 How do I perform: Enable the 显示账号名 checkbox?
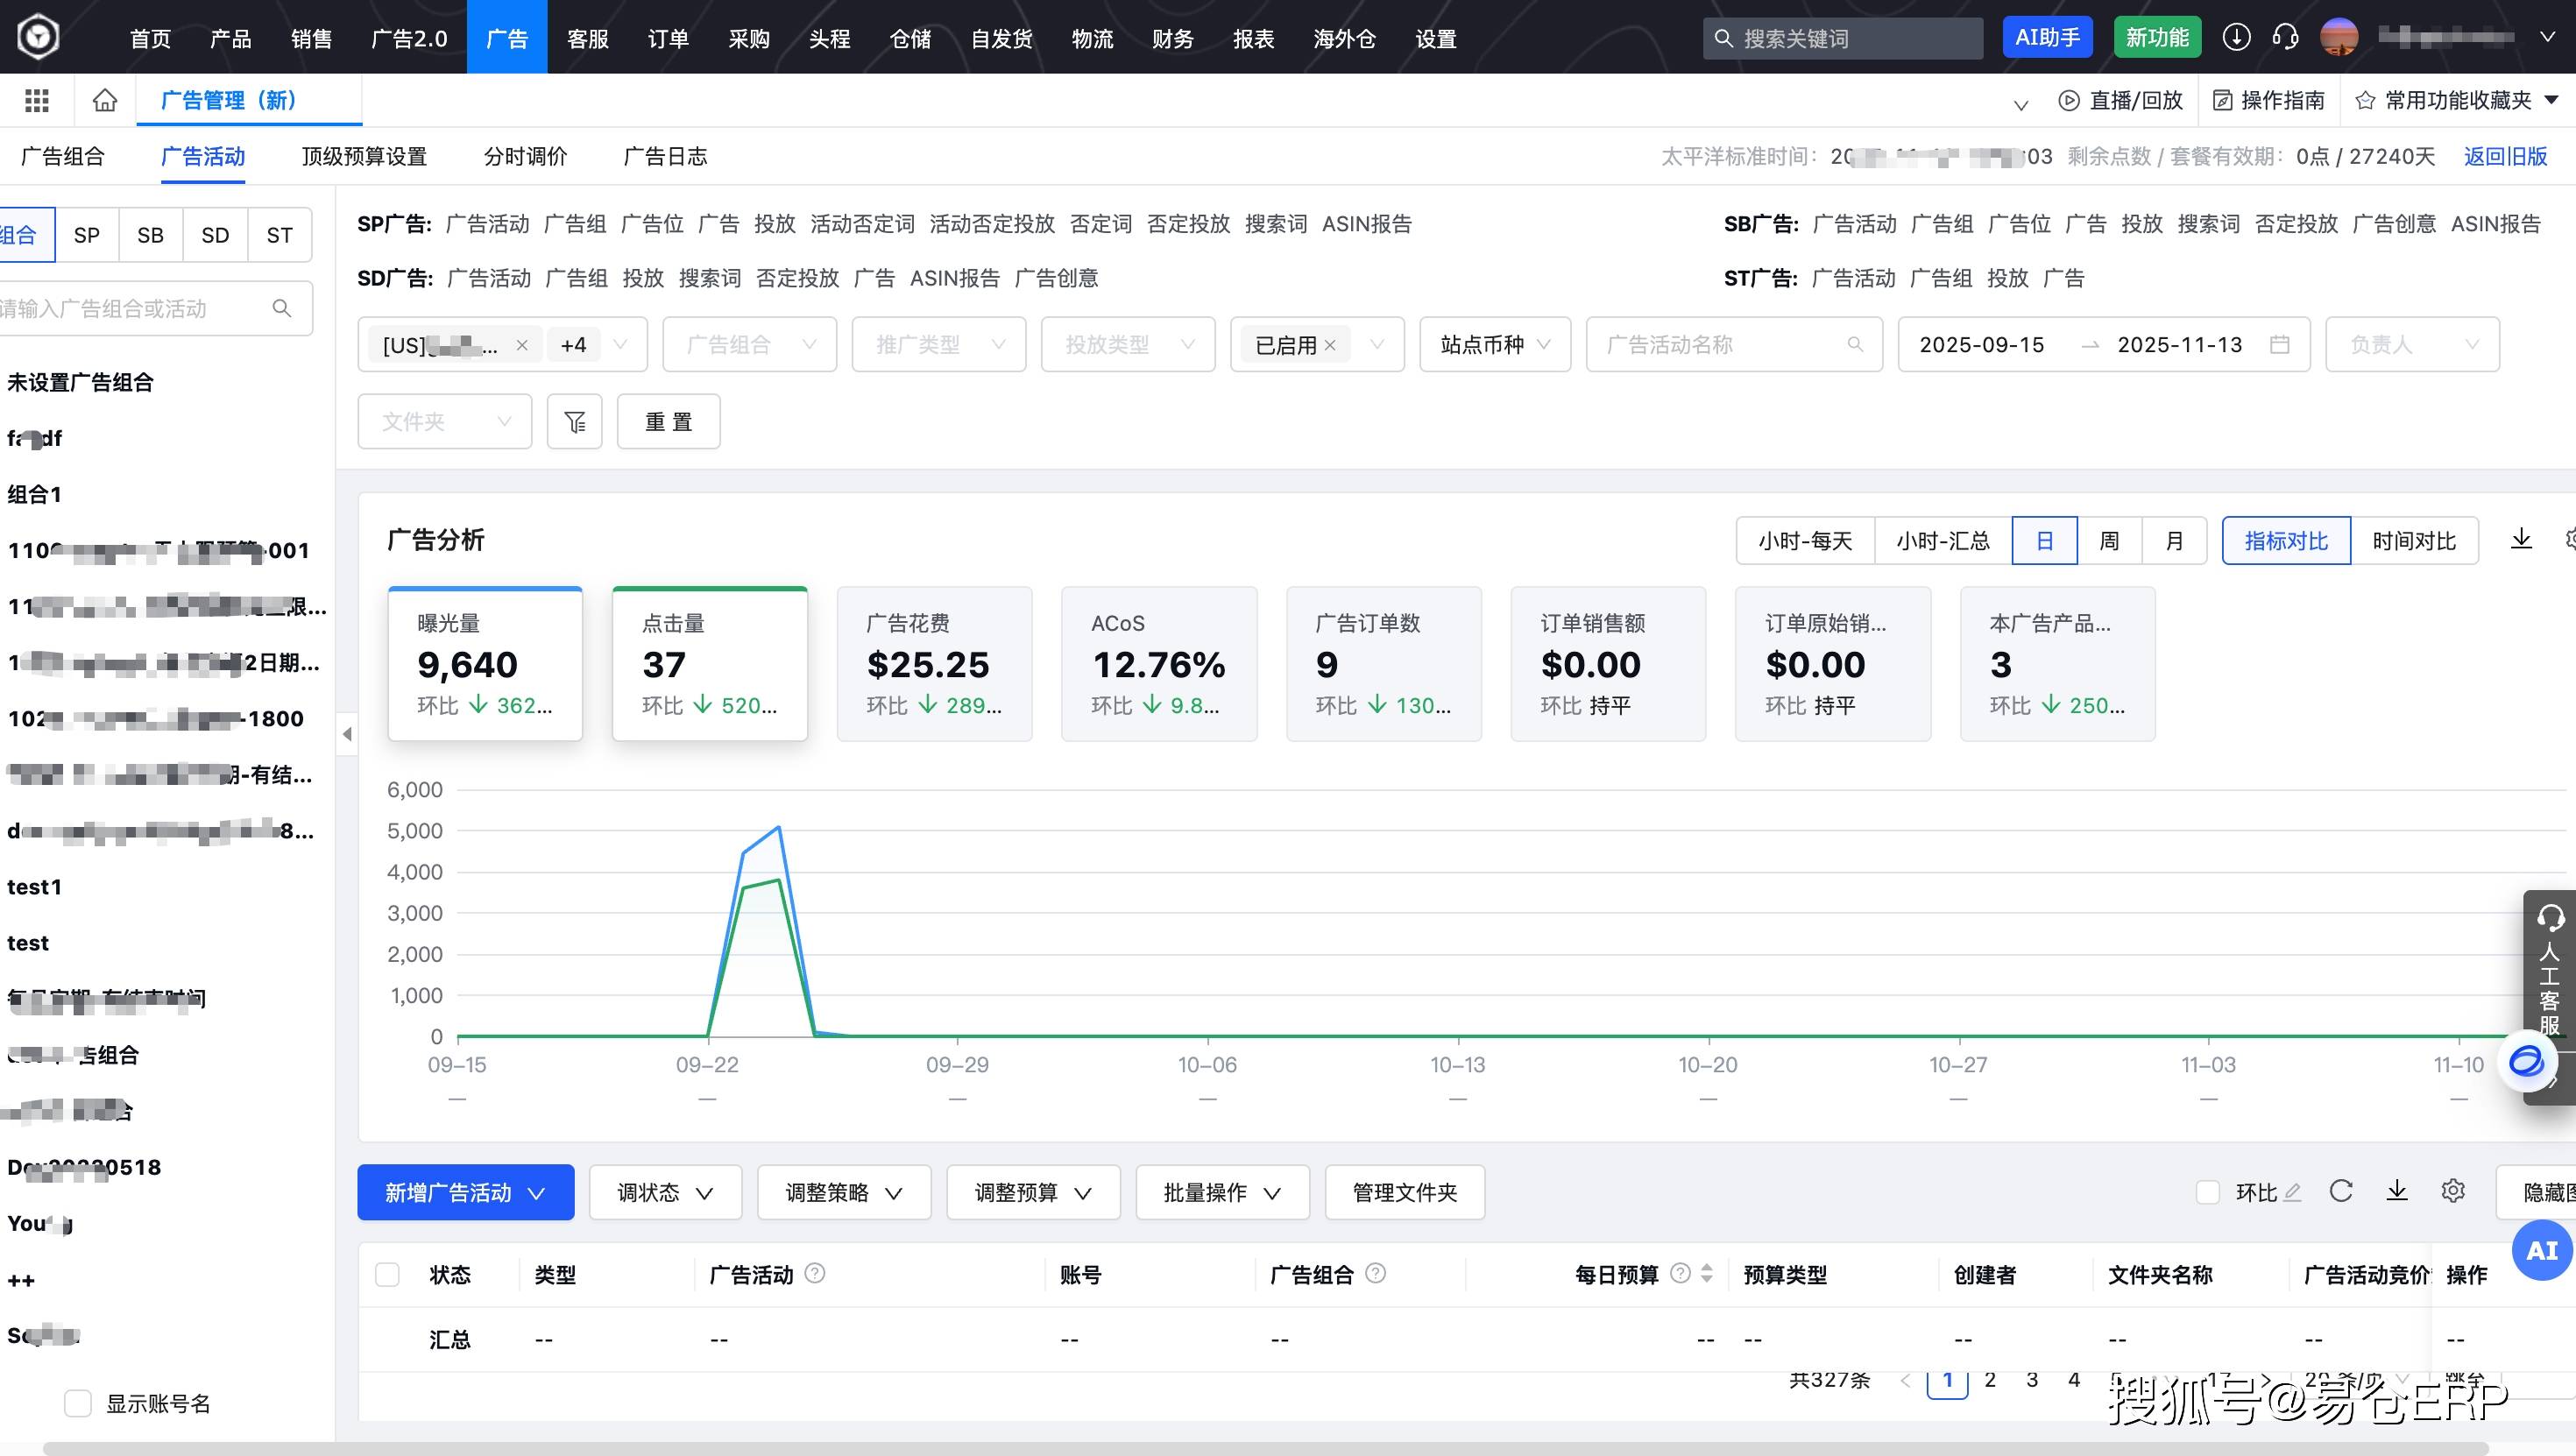(x=77, y=1403)
